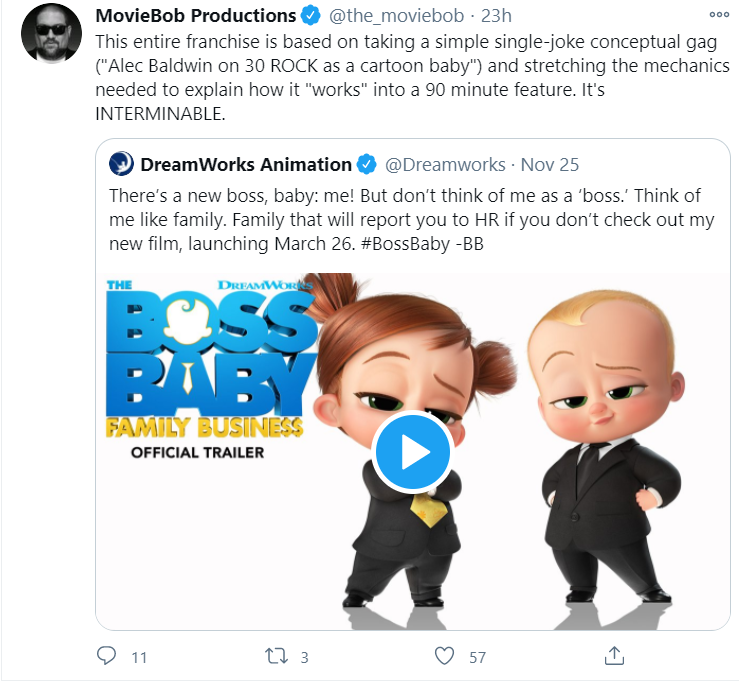The height and width of the screenshot is (681, 739).
Task: Like the tweet with heart icon
Action: (444, 656)
